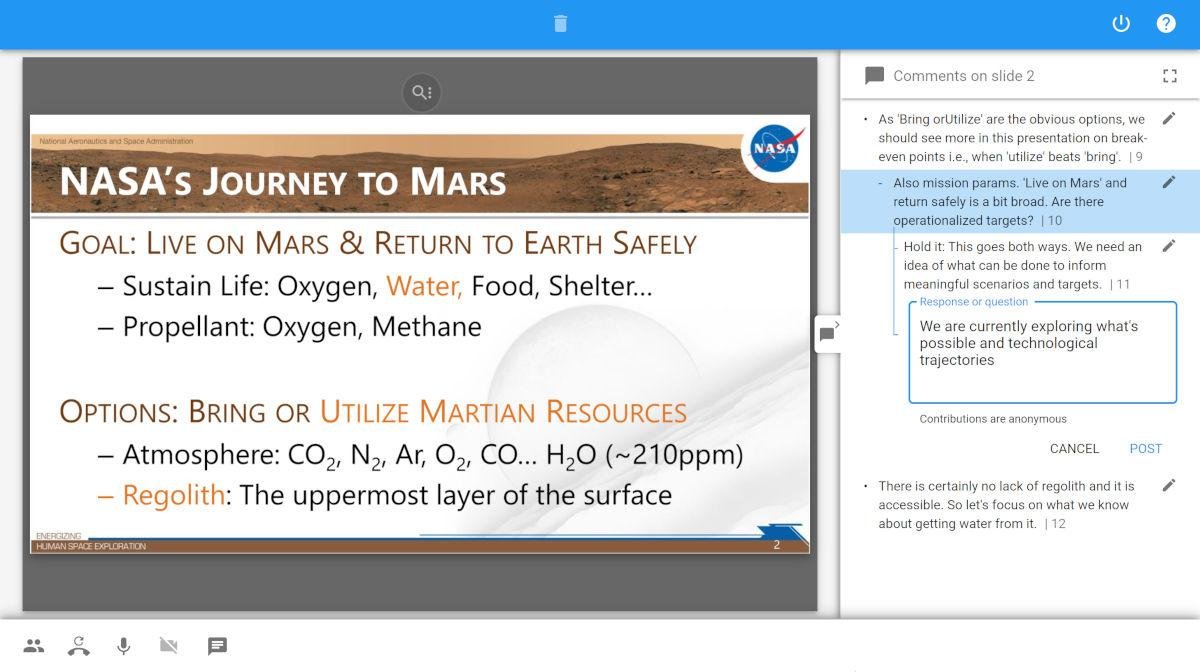Click the power/logout icon

1121,23
